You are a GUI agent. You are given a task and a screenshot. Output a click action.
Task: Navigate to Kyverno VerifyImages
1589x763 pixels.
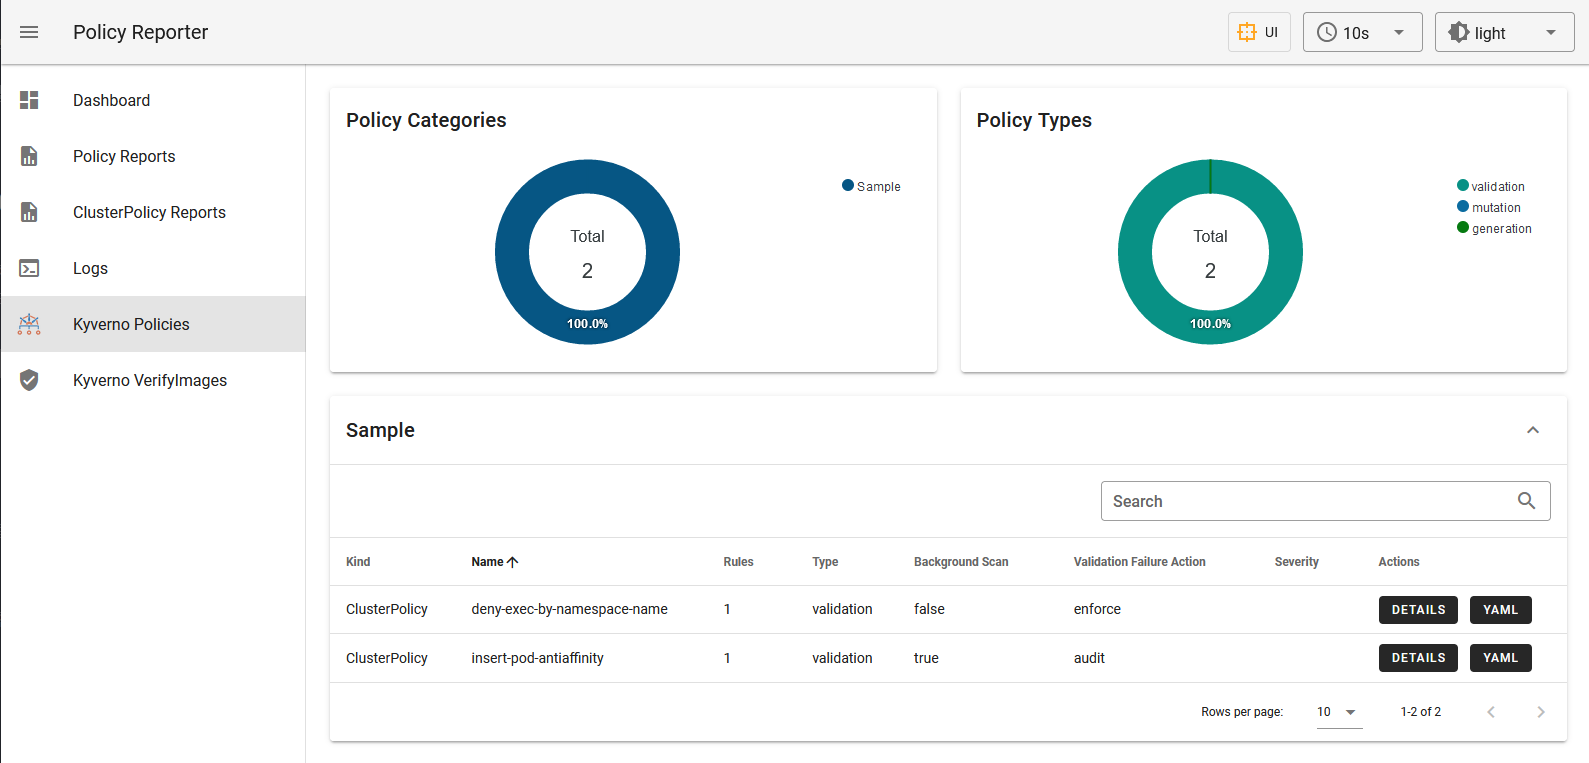(153, 380)
